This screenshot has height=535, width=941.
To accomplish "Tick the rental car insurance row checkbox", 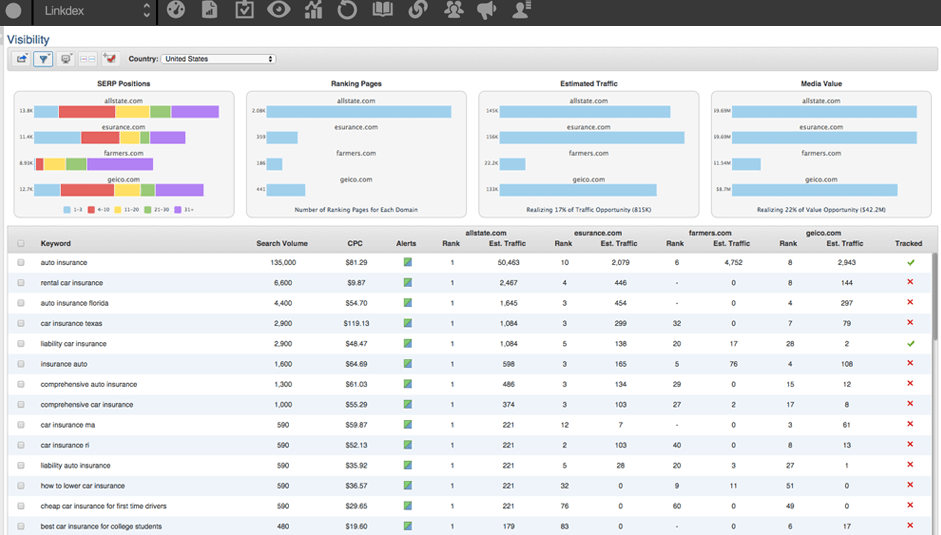I will pos(21,283).
